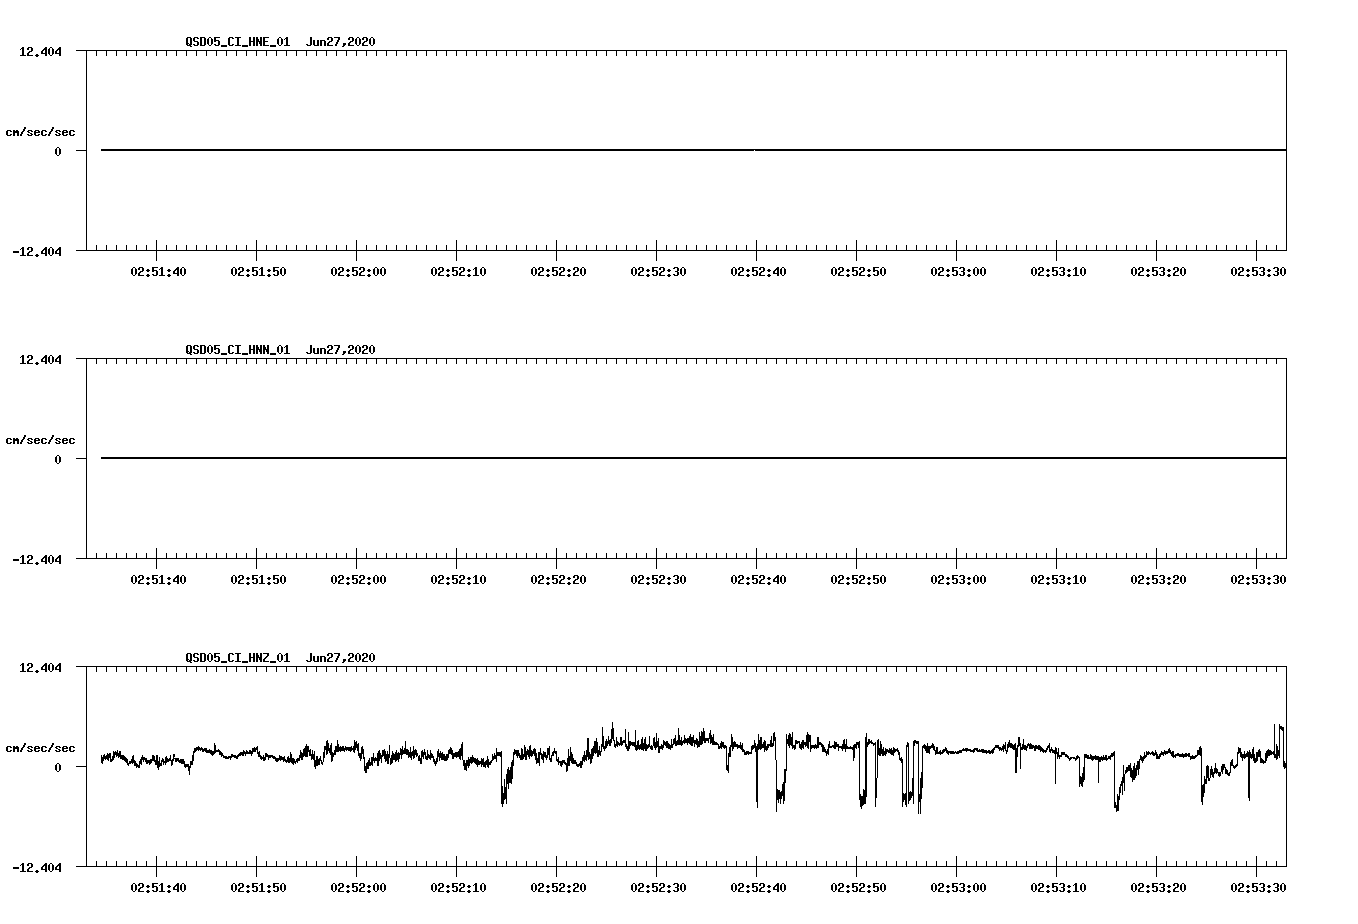Click the Jun27,2020 date on the HNN plot
Viewport: 1358px width, 924px height.
[341, 350]
